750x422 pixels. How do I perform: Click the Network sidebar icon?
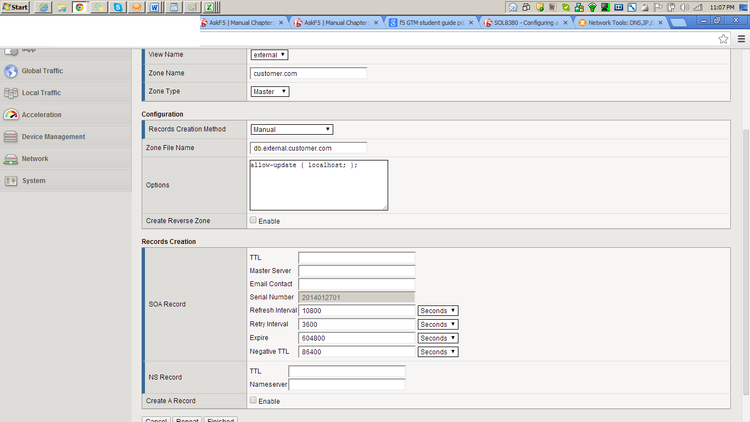[12, 159]
